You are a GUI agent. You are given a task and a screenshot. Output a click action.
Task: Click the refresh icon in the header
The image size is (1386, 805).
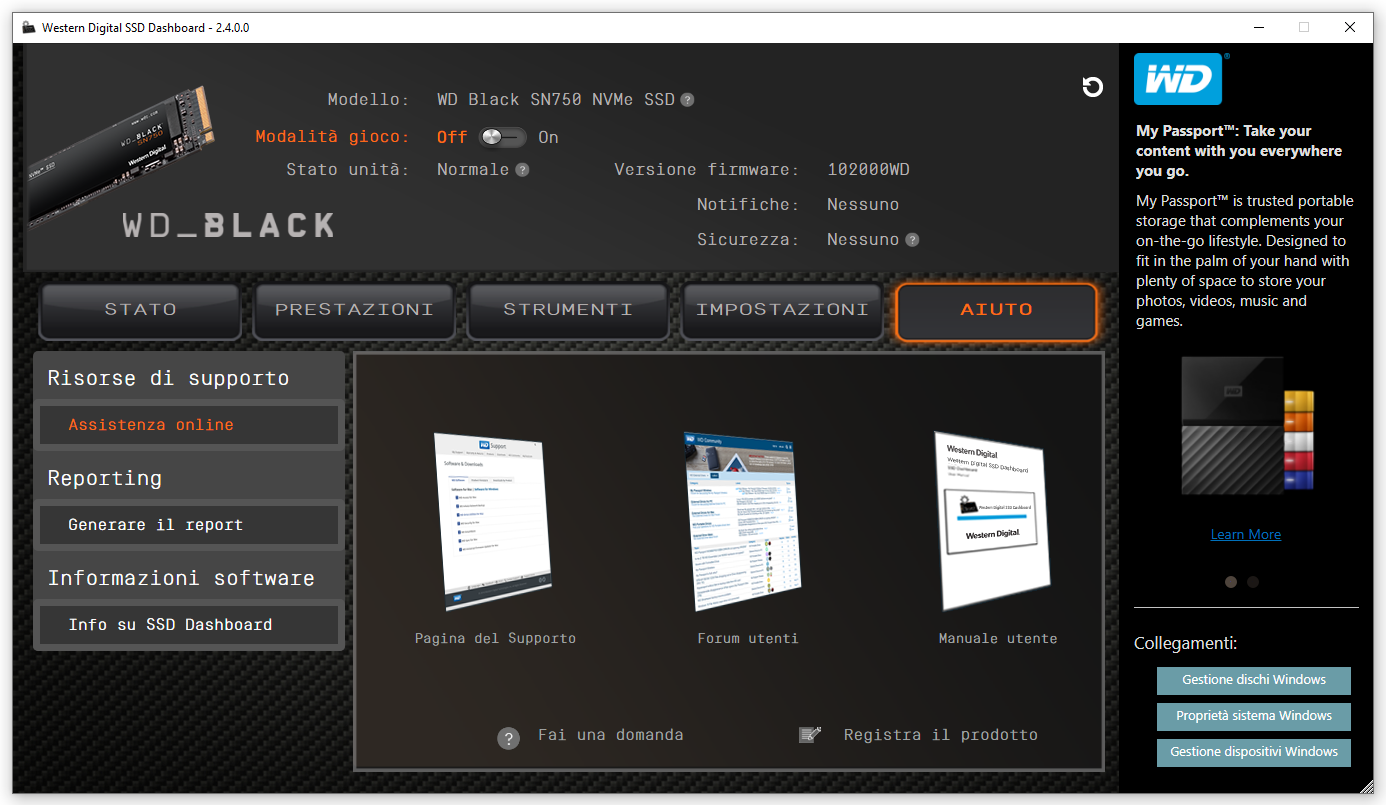click(1093, 87)
